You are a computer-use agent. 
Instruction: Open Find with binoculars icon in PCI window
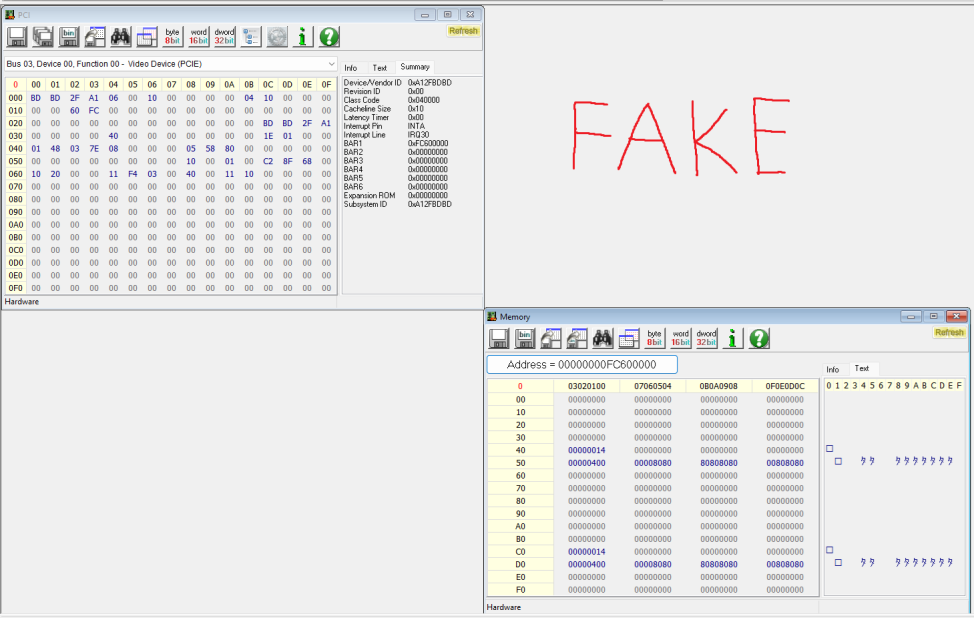[121, 37]
